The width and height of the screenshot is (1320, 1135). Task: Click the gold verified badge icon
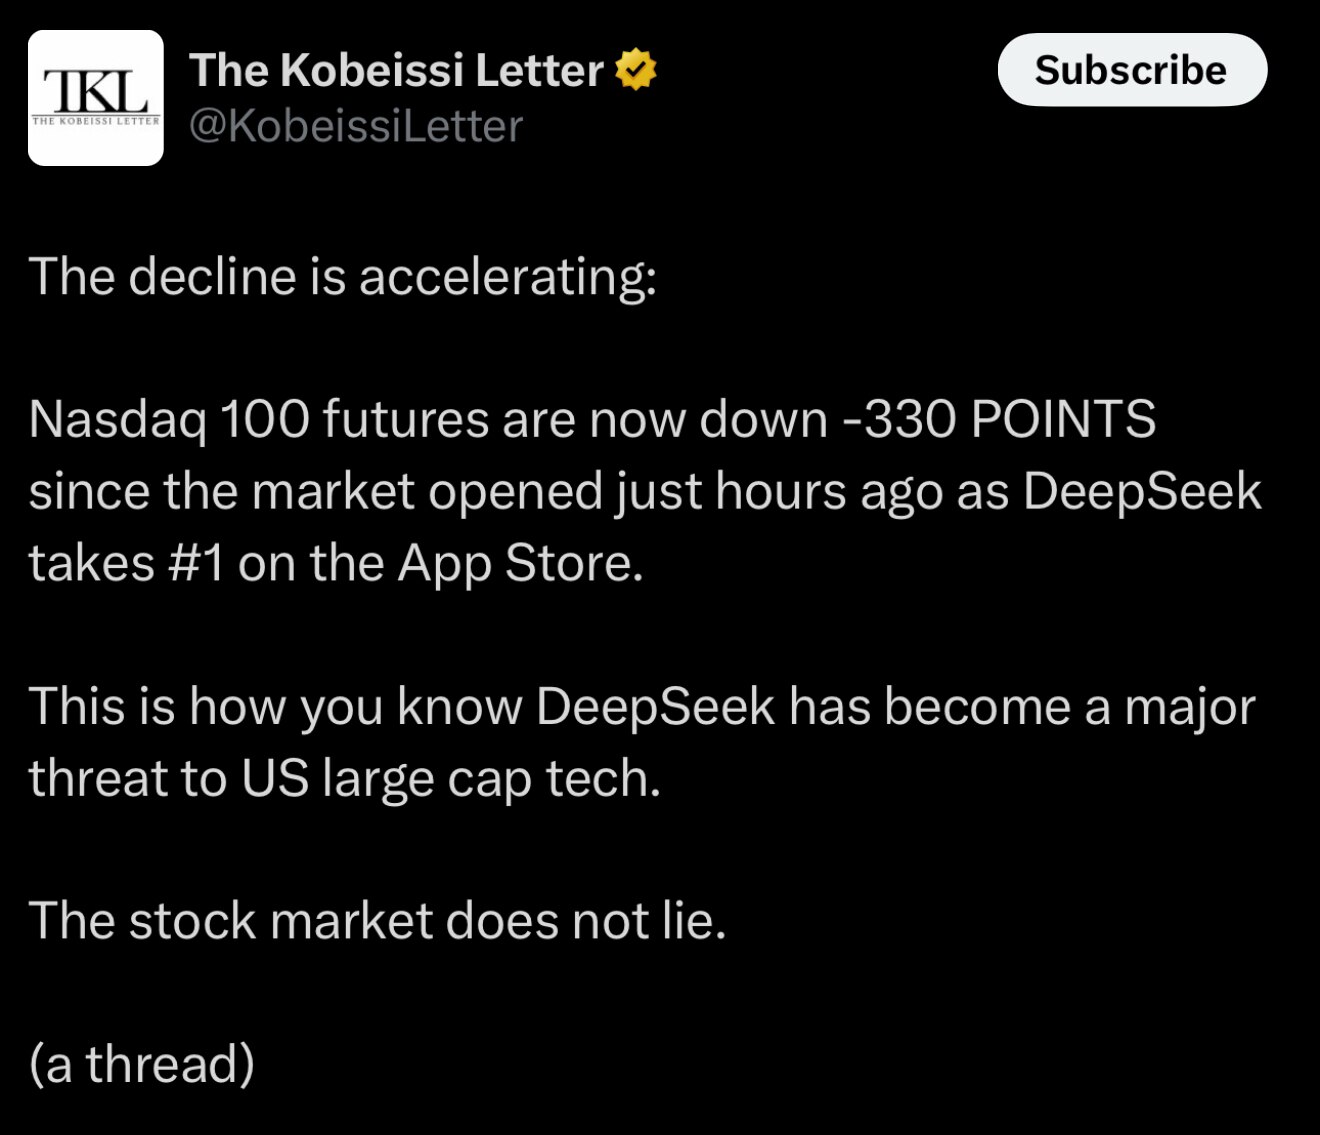[x=635, y=70]
